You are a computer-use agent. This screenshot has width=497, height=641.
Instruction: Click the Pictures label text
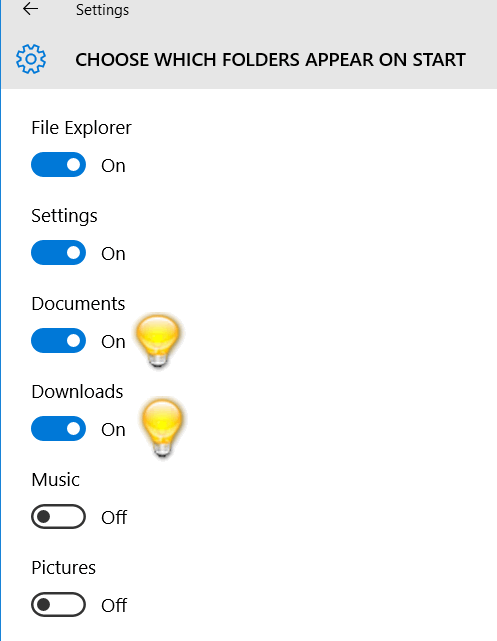64,568
